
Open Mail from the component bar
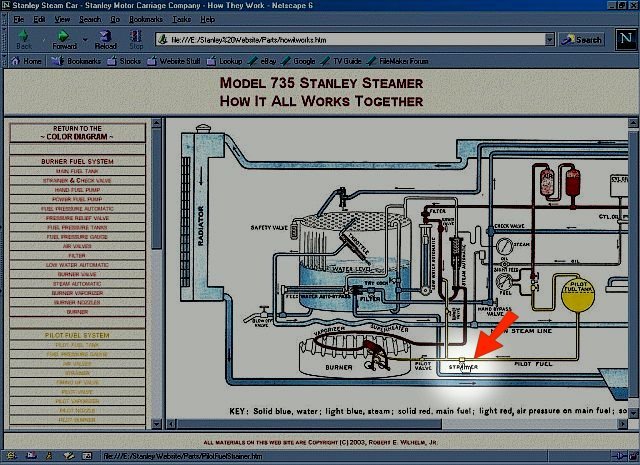point(31,456)
